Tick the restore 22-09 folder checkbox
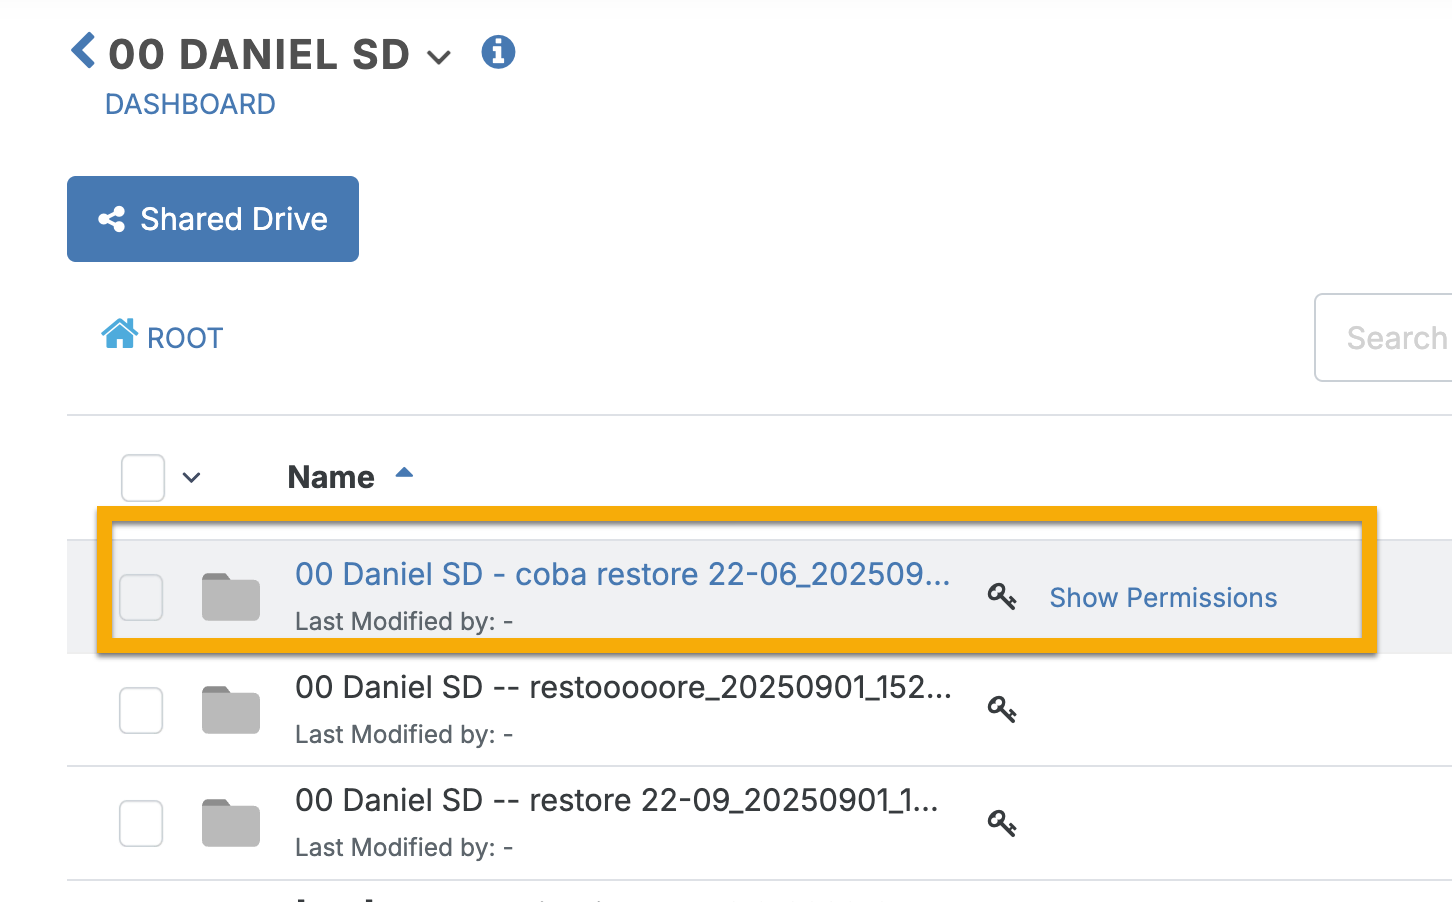 (x=141, y=823)
